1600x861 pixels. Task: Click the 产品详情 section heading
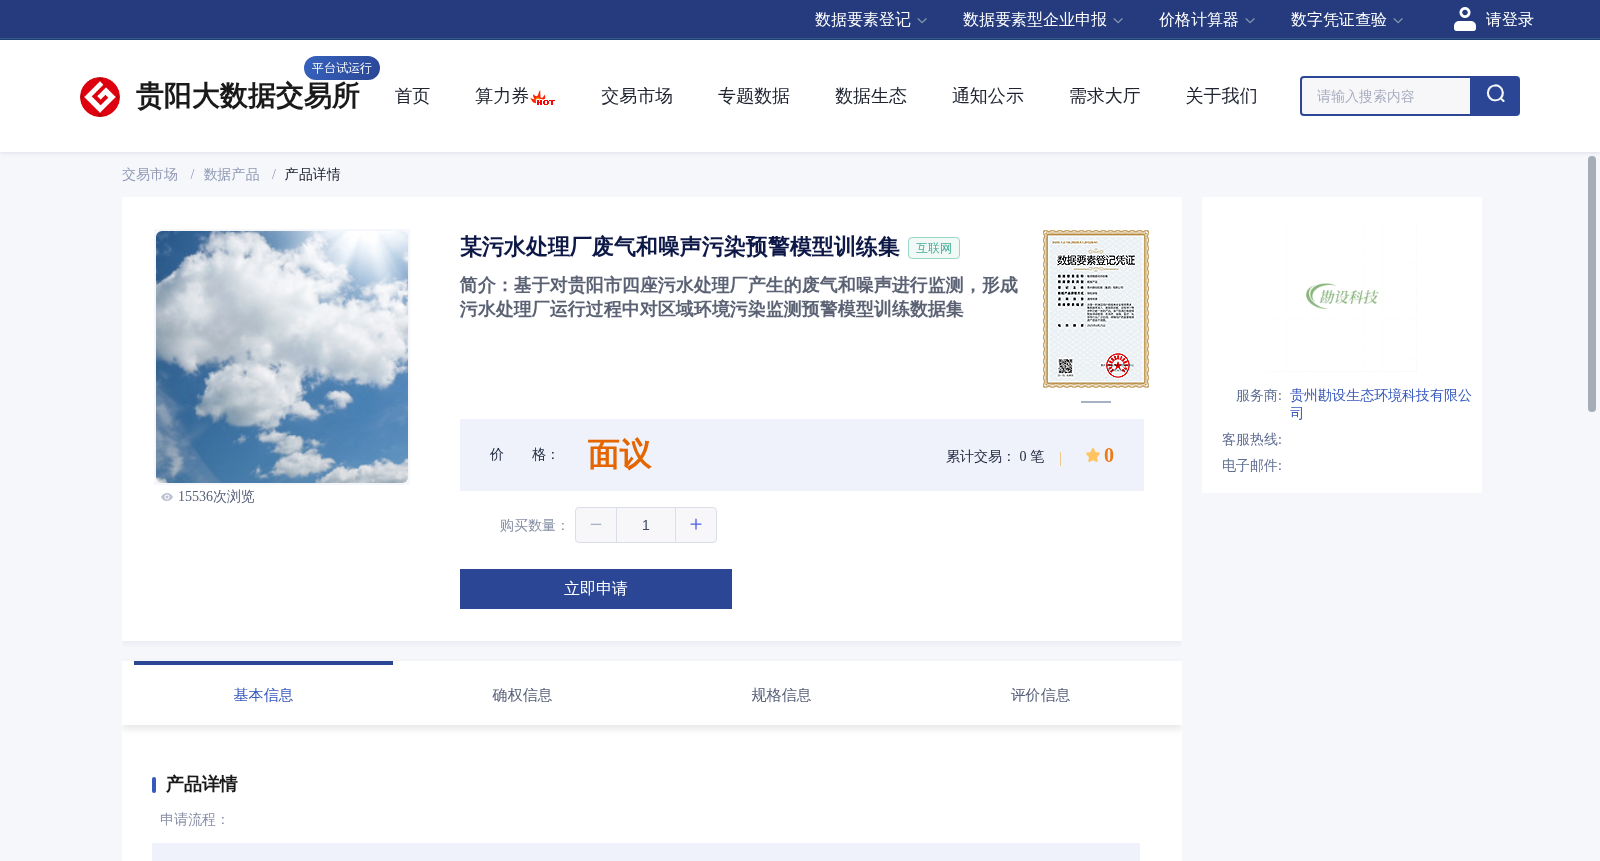tap(201, 784)
